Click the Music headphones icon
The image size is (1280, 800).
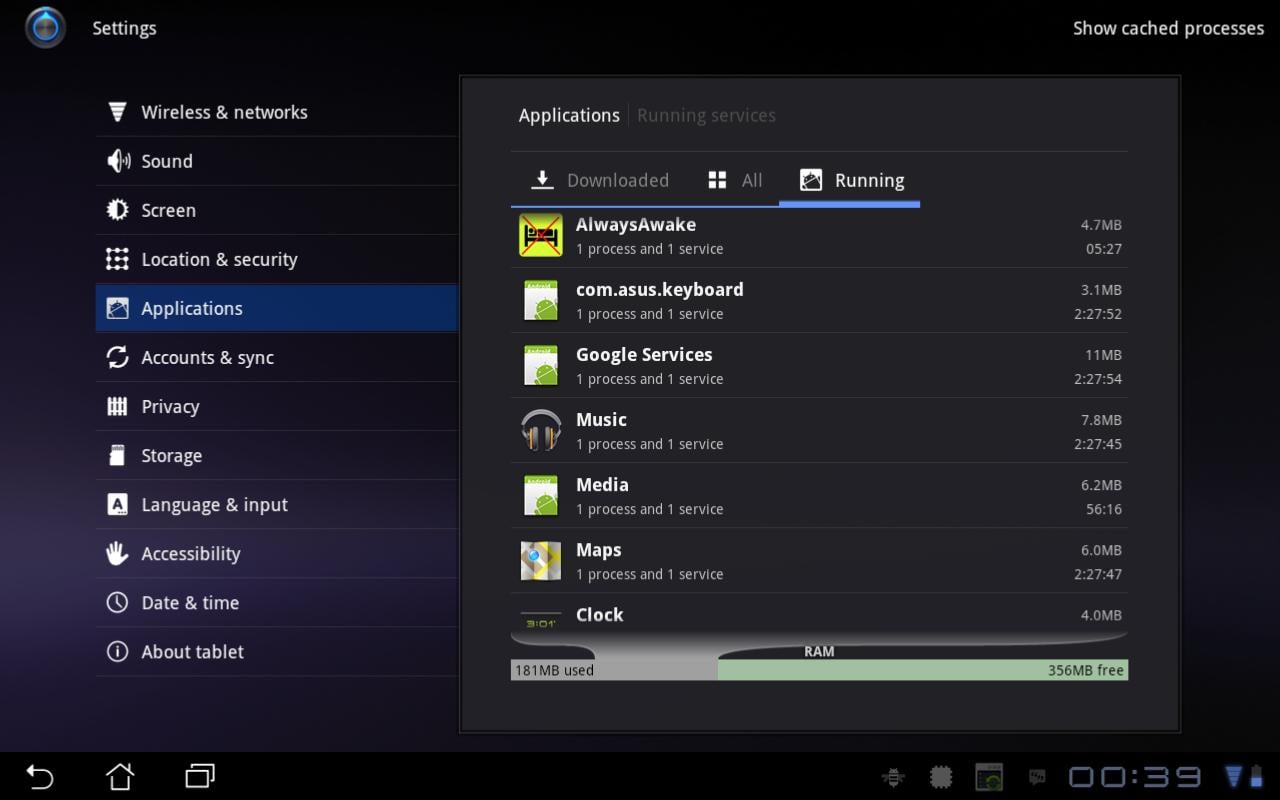[x=541, y=430]
